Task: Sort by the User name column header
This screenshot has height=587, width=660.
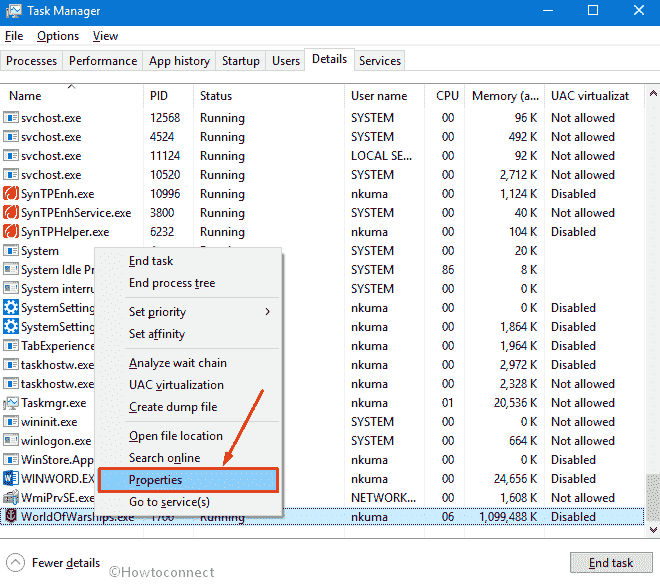Action: click(x=384, y=96)
